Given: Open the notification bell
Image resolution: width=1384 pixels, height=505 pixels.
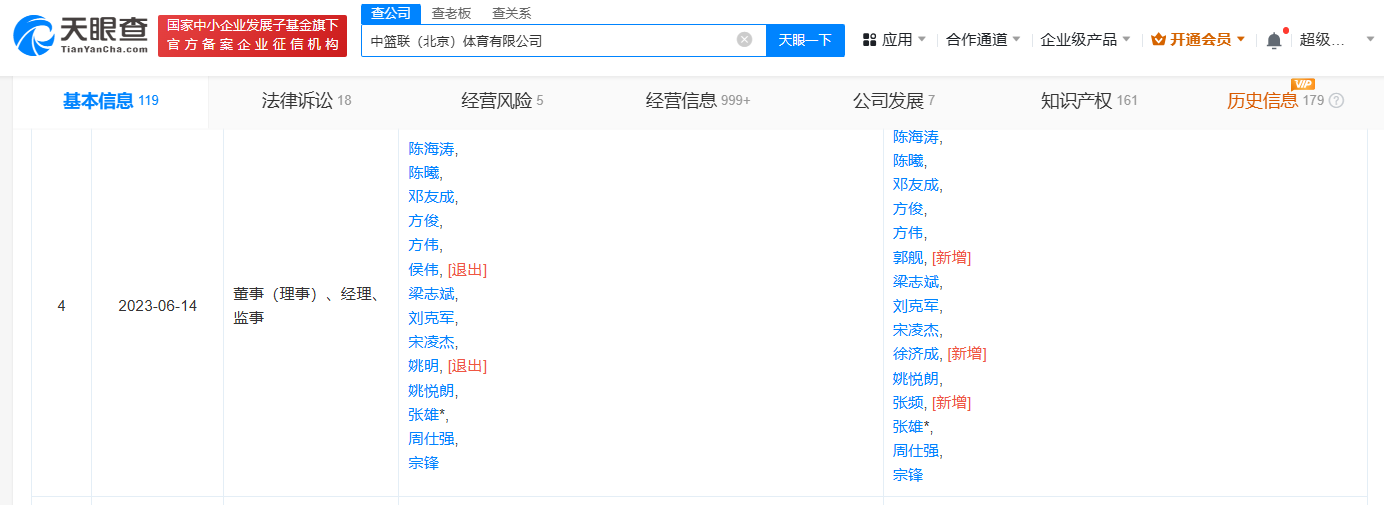Looking at the screenshot, I should (1273, 40).
